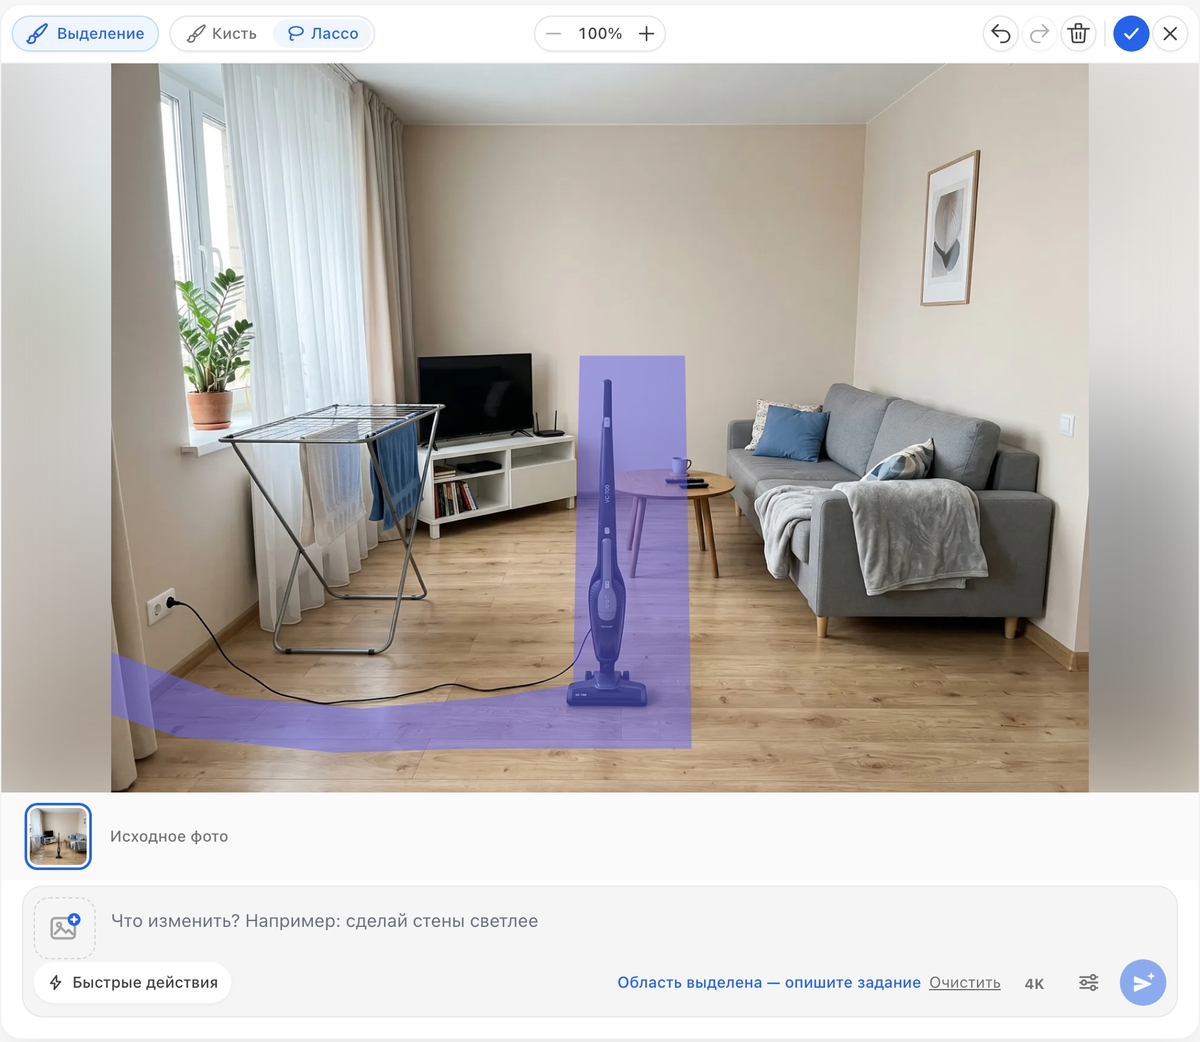Confirm selection with the blue checkmark
The image size is (1200, 1042).
1131,34
